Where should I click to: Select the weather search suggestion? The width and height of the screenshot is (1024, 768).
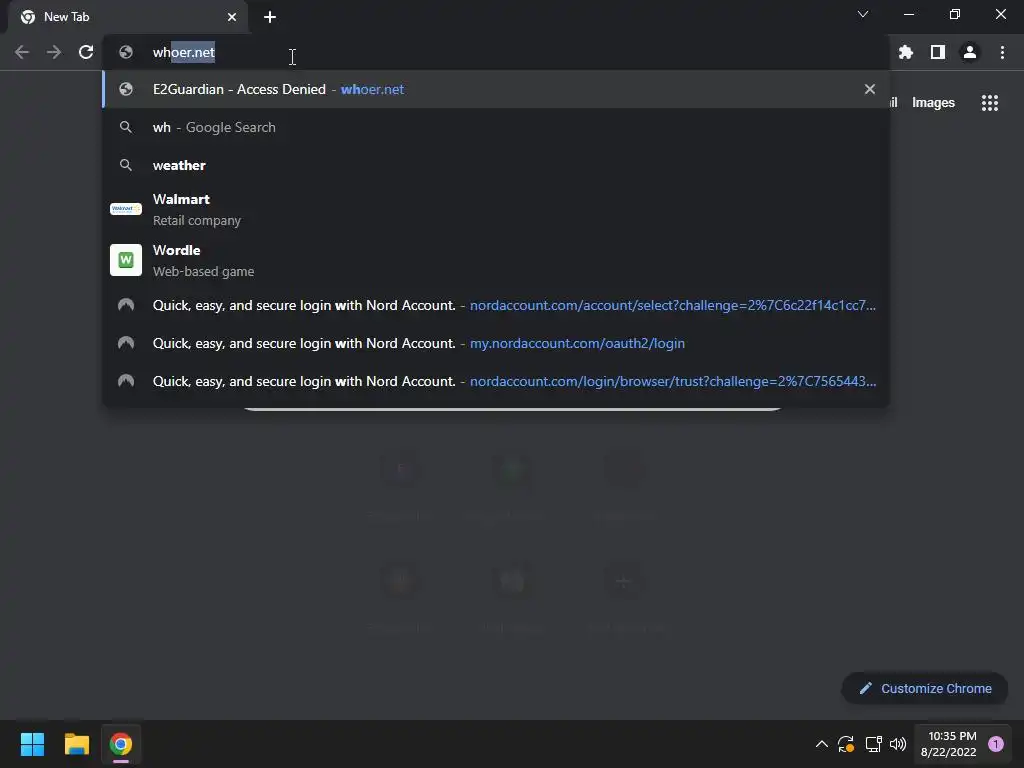tap(496, 165)
